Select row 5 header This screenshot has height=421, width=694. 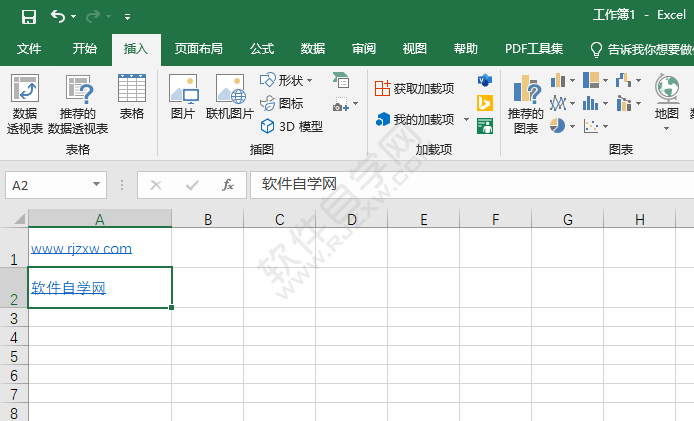click(14, 355)
